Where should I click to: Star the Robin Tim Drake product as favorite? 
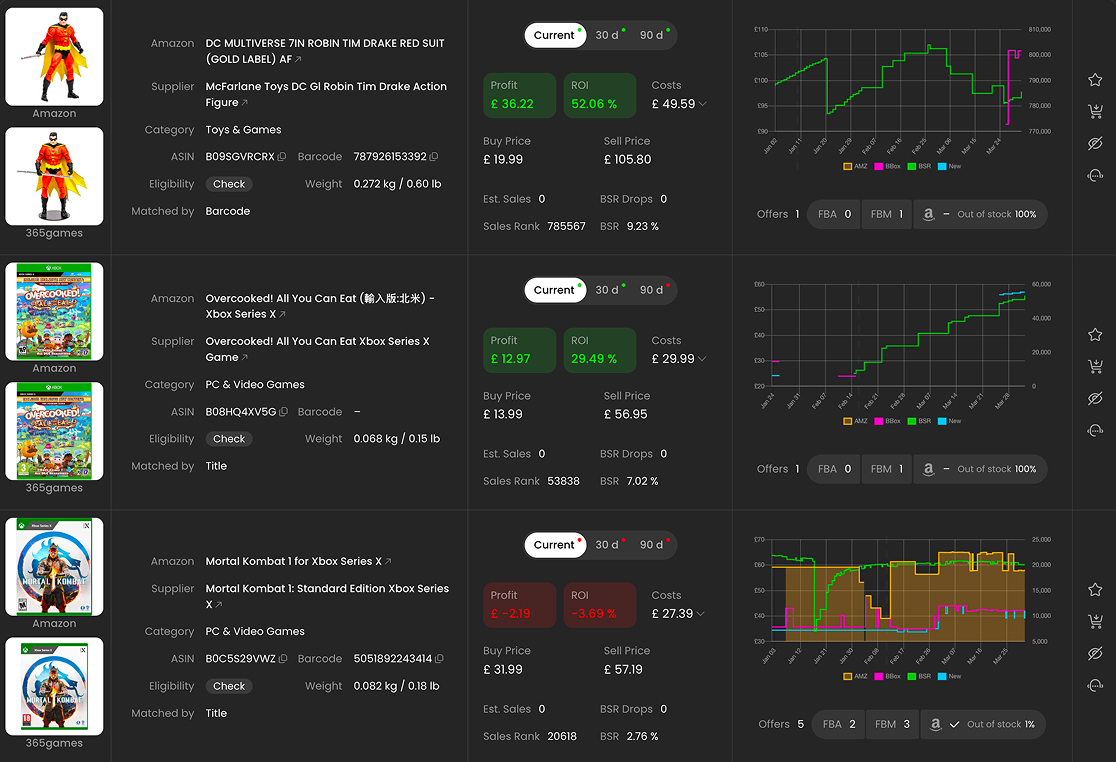pos(1095,80)
